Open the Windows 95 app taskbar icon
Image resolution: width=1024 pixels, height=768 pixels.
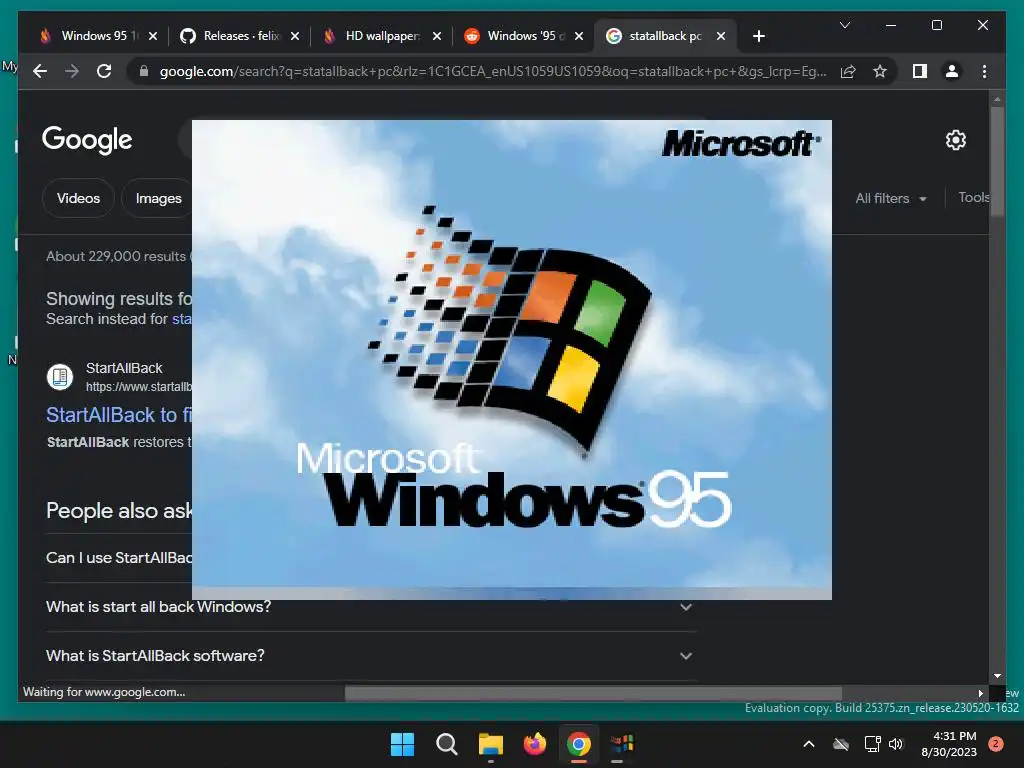click(622, 744)
